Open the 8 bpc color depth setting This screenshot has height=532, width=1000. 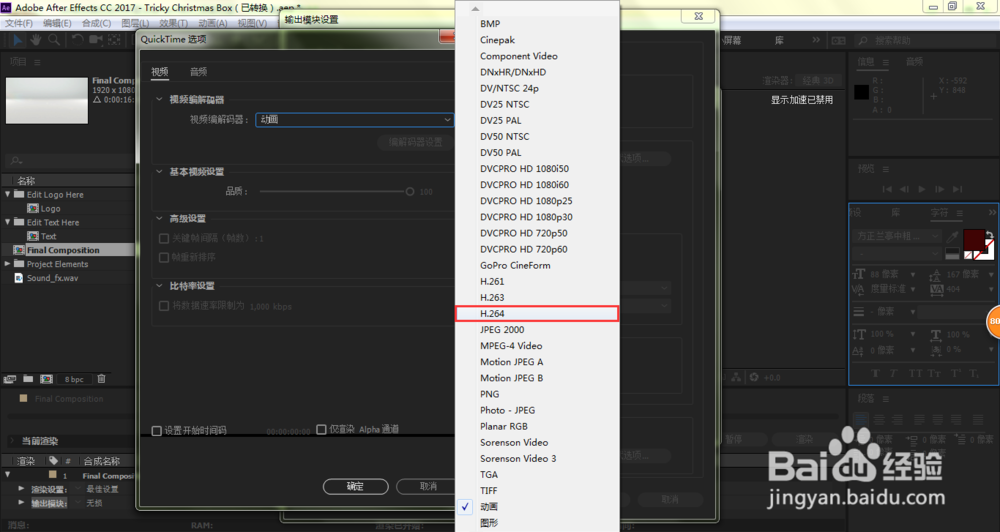point(74,380)
